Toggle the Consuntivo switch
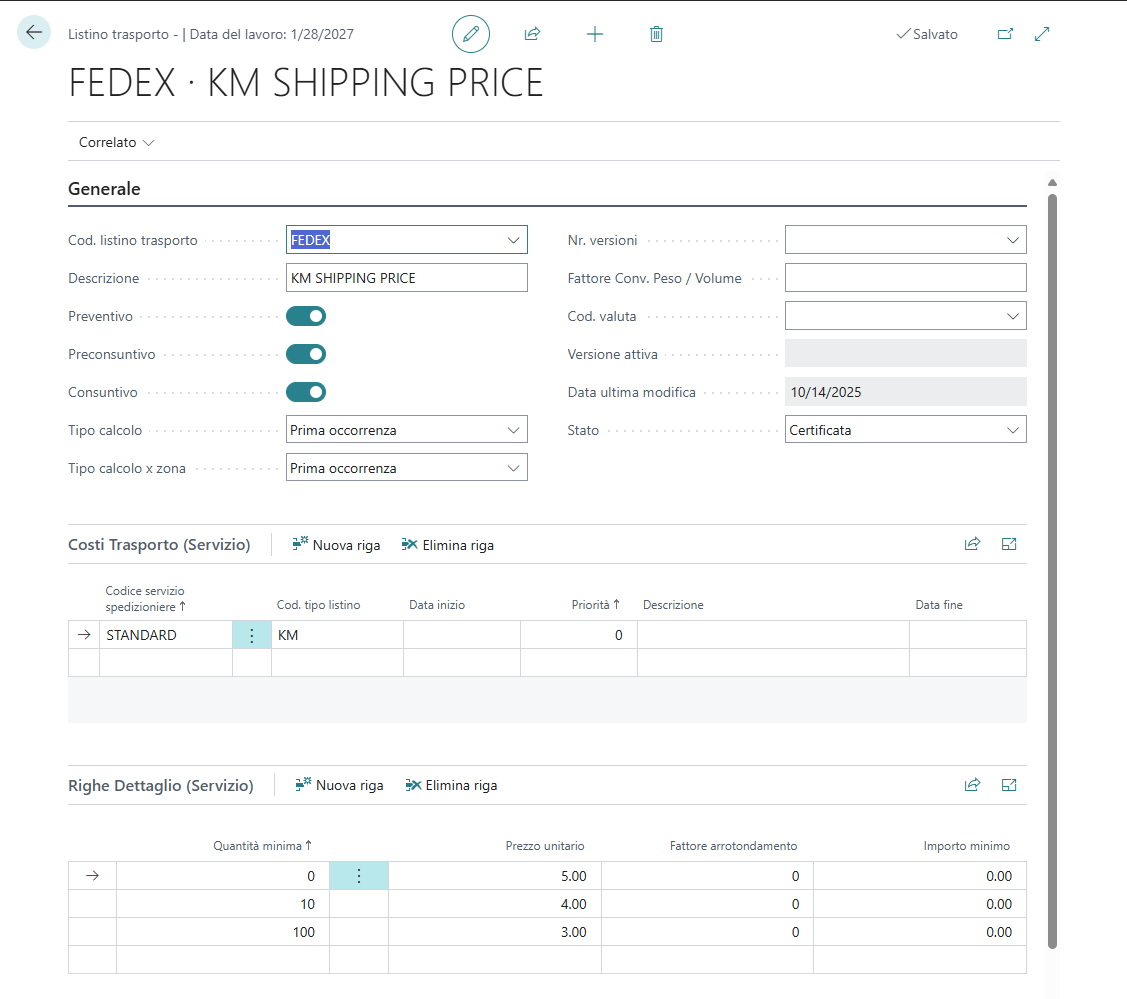This screenshot has height=999, width=1127. (306, 392)
